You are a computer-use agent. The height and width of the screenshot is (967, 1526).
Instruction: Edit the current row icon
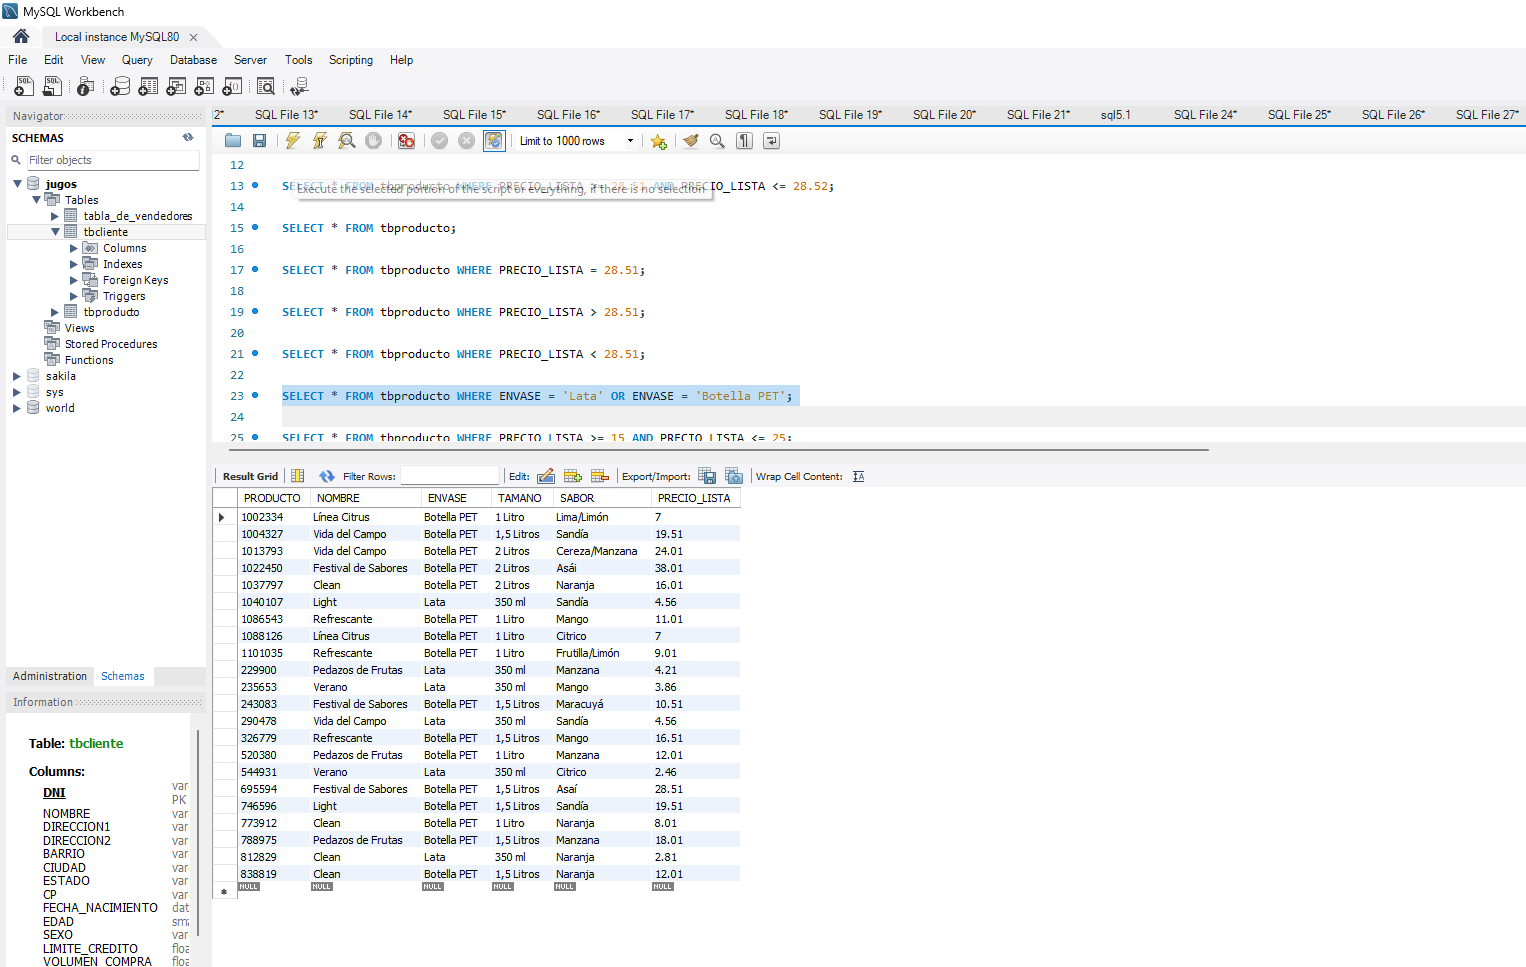[x=546, y=476]
